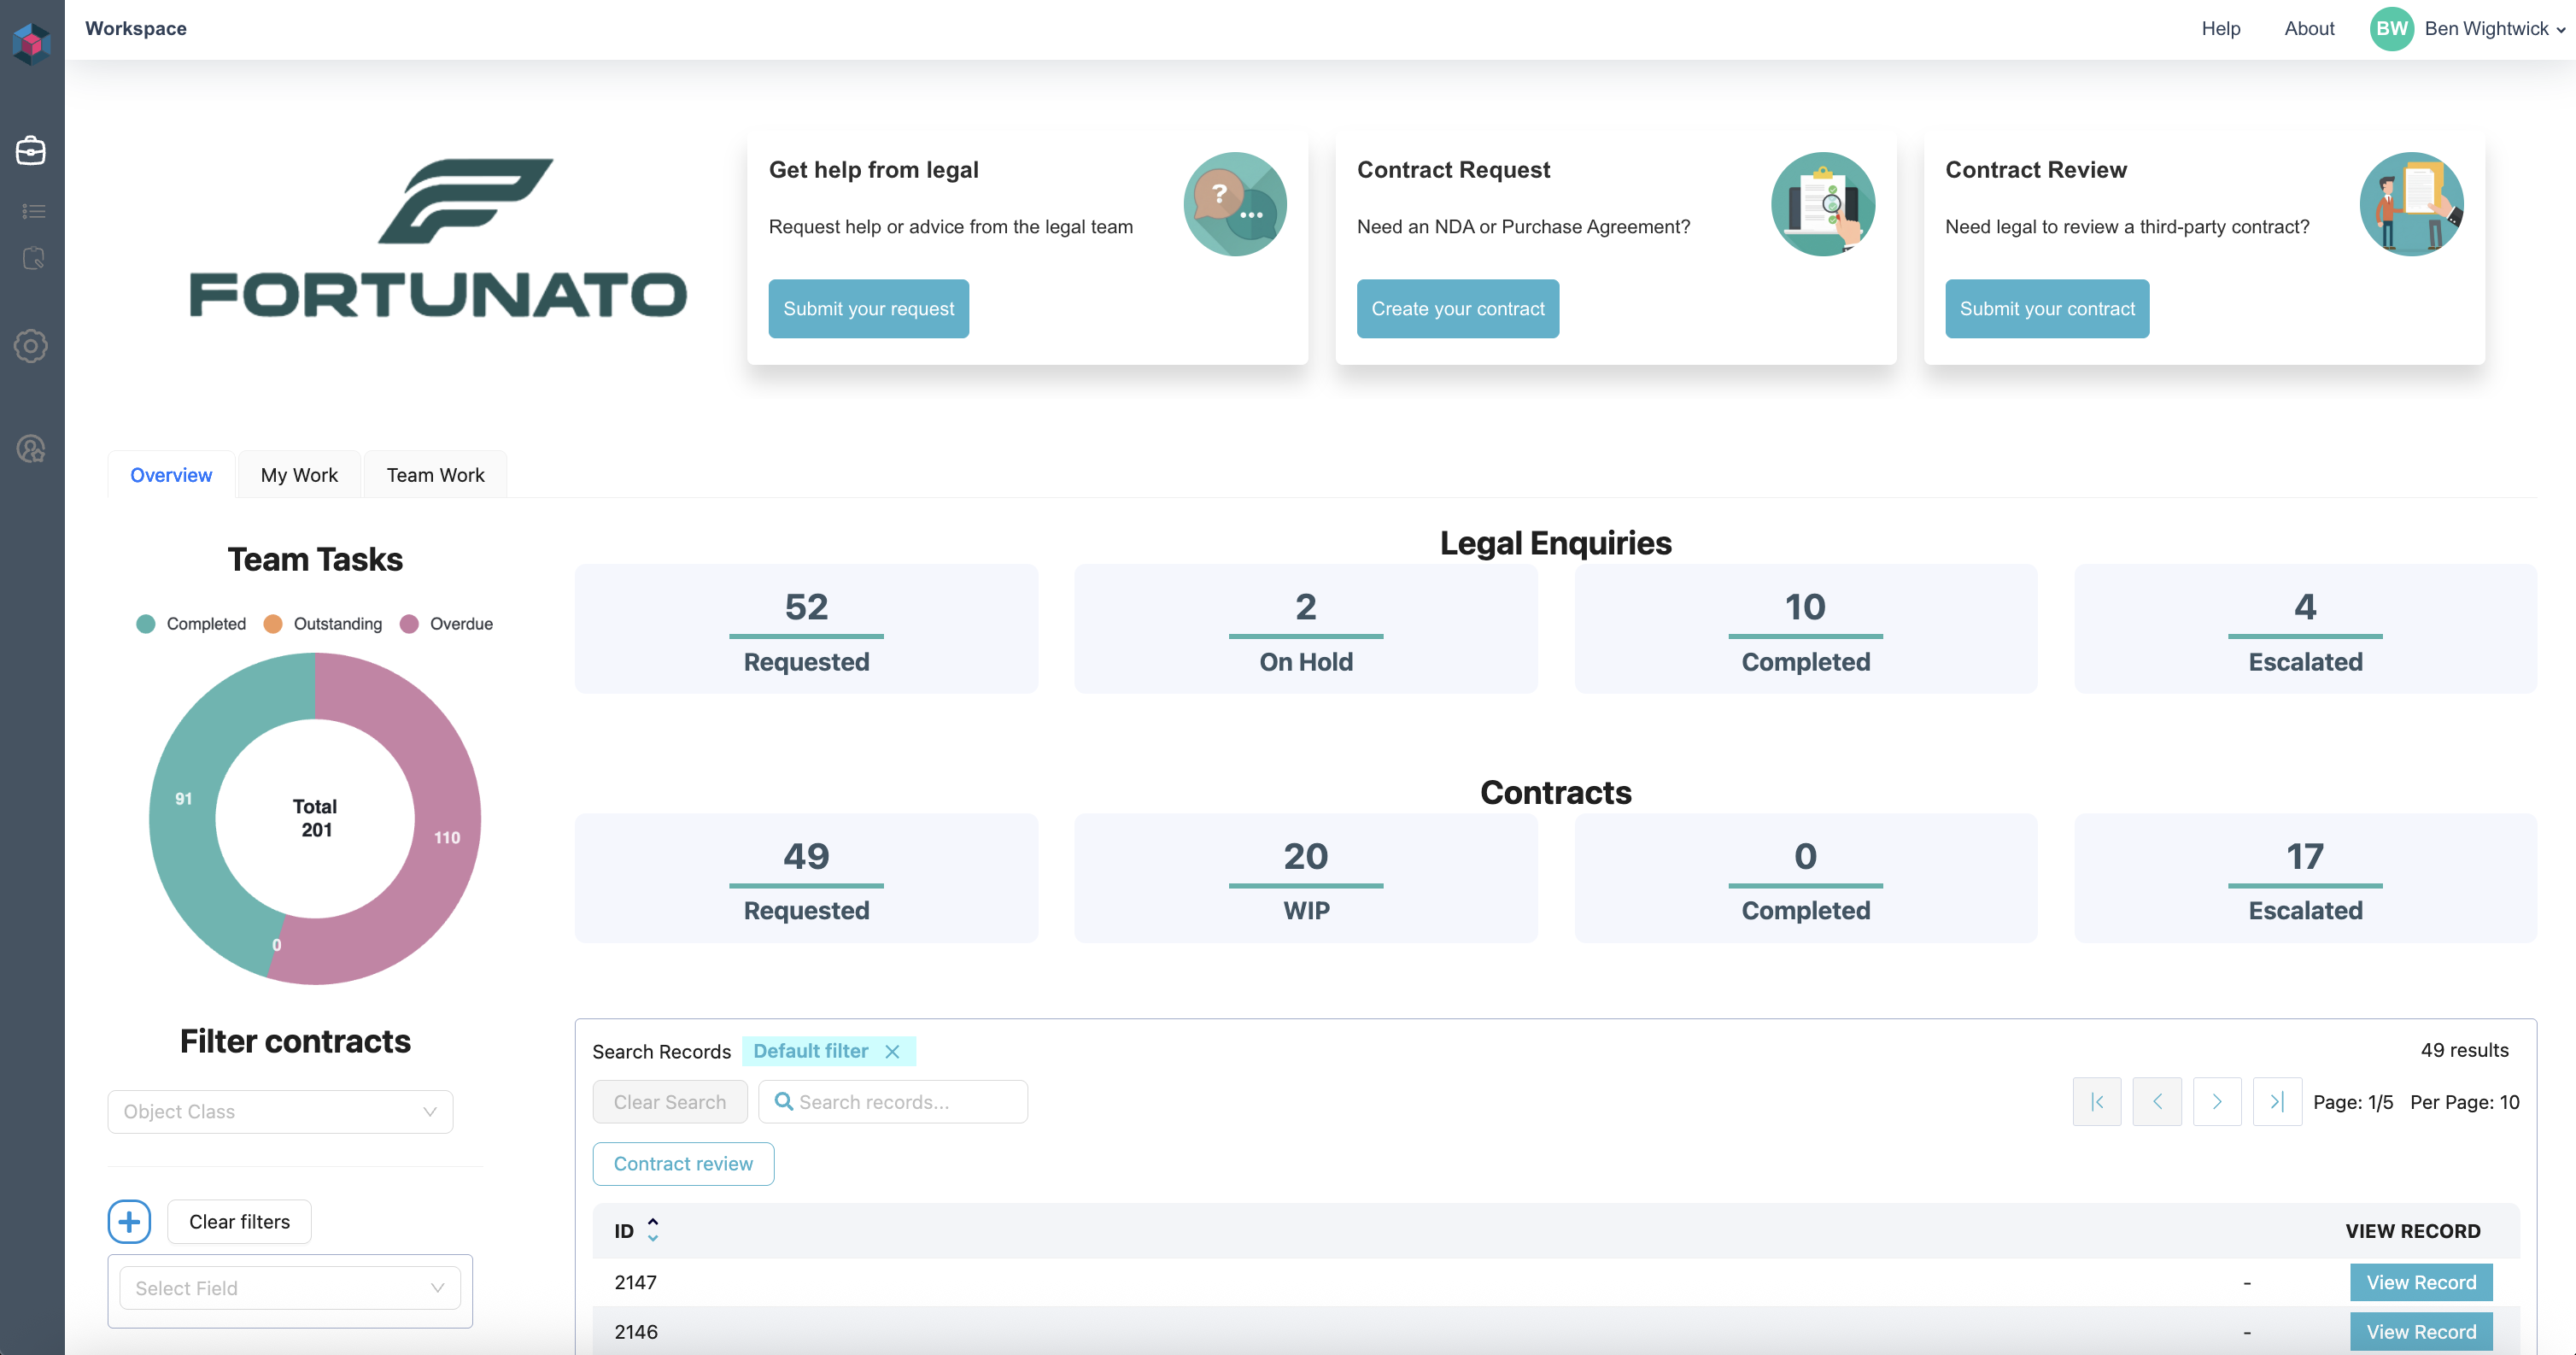
Task: Open the settings gear sidebar icon
Action: (31, 346)
